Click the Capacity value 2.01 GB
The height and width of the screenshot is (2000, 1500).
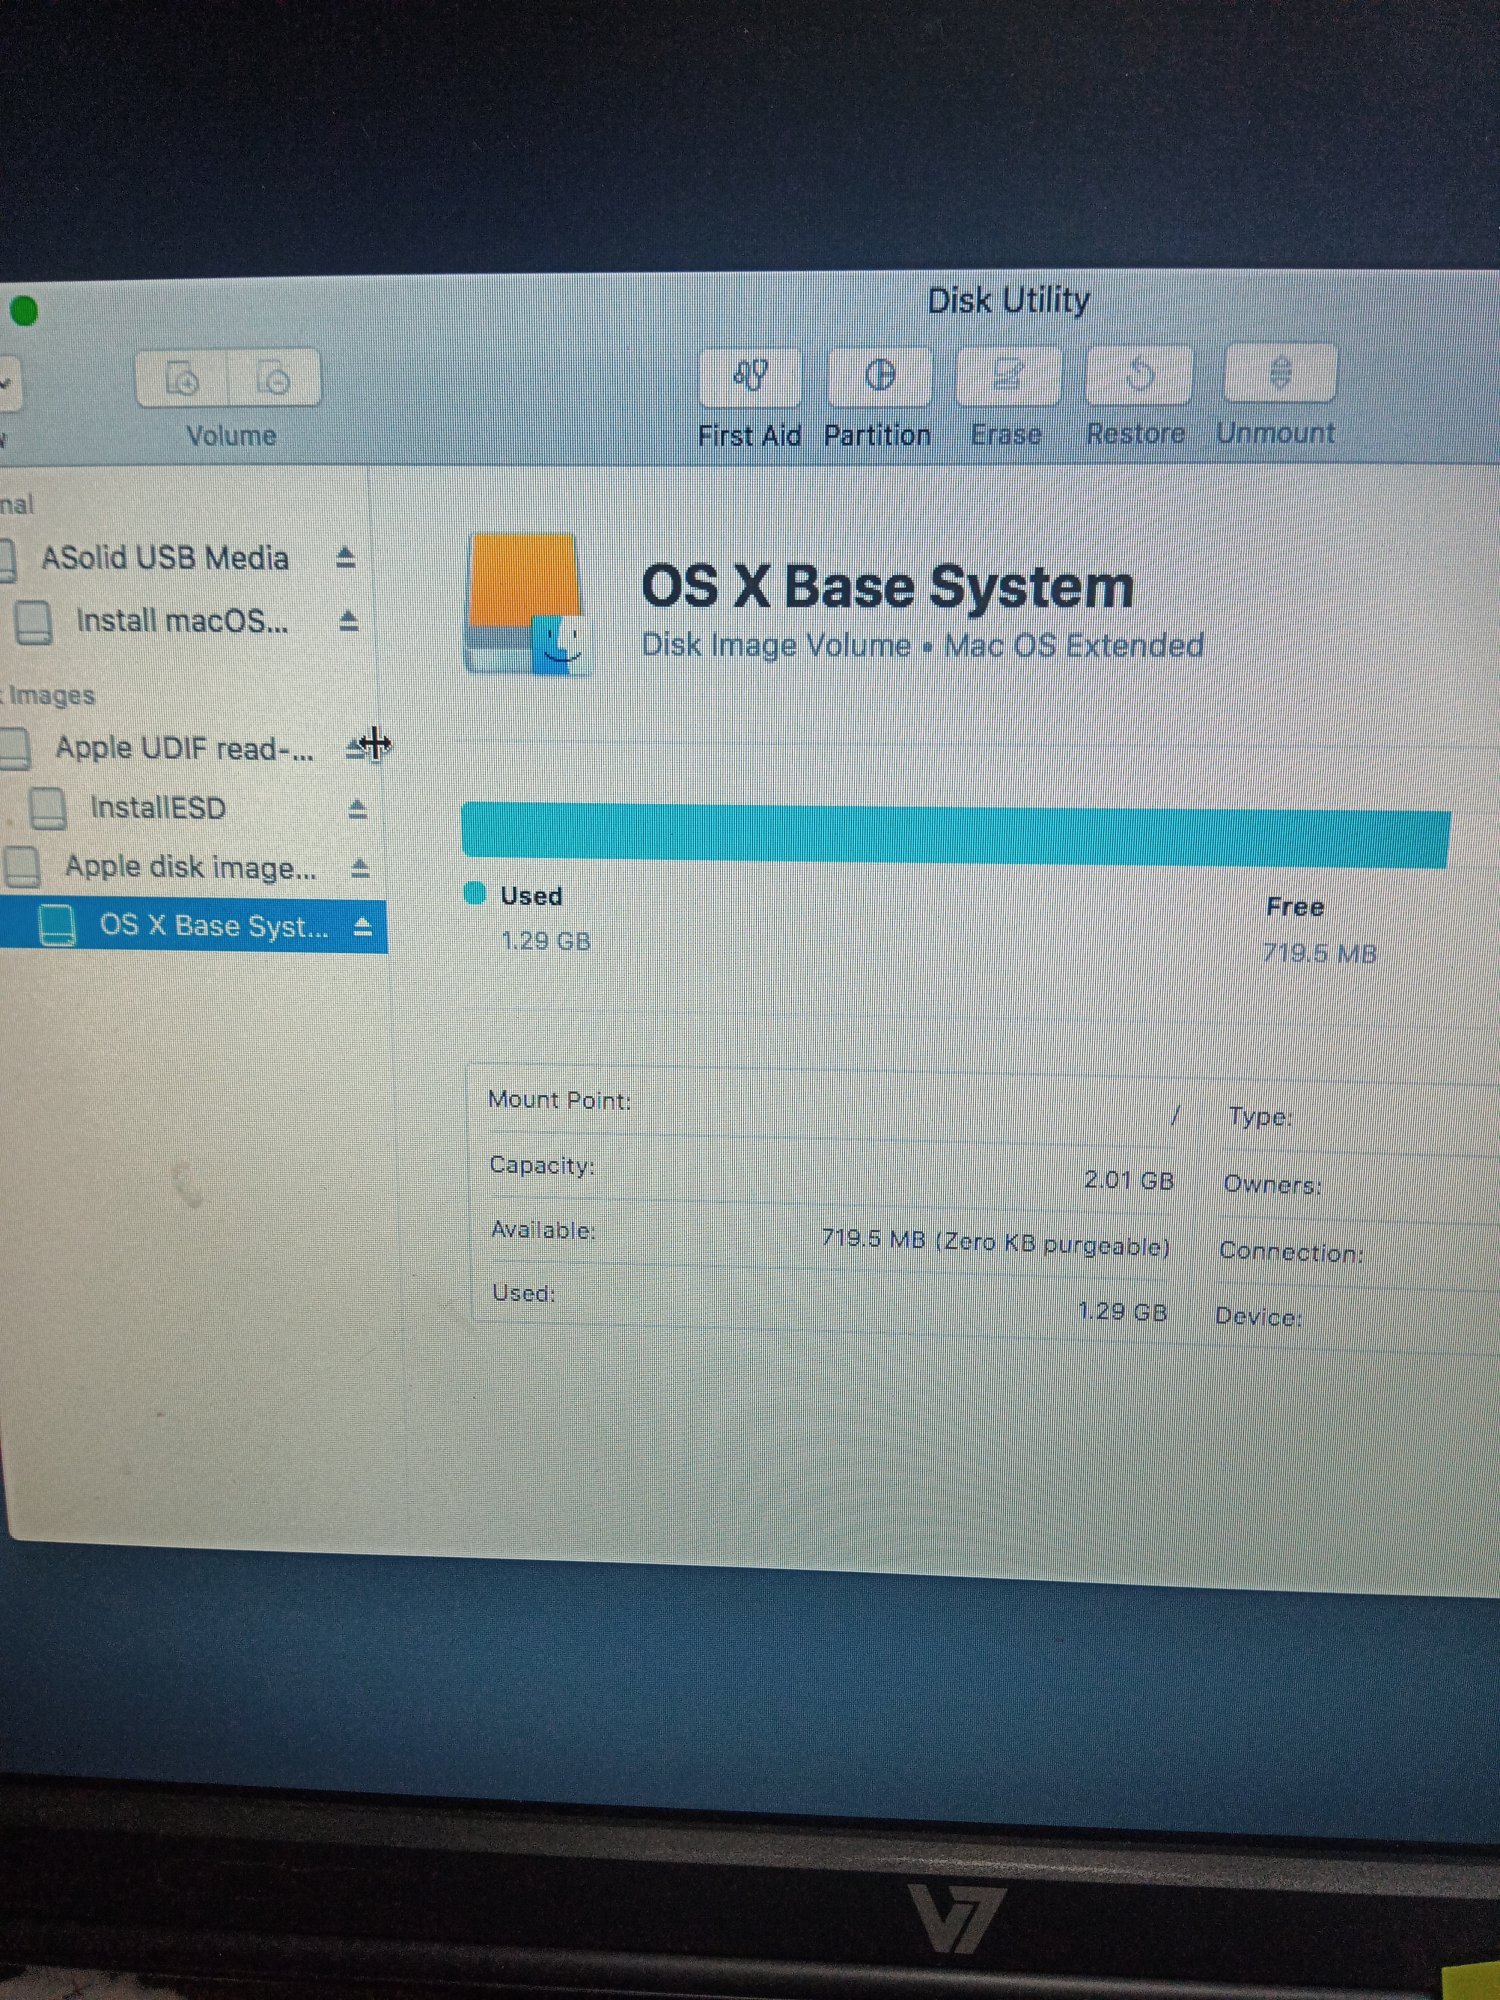tap(1129, 1180)
